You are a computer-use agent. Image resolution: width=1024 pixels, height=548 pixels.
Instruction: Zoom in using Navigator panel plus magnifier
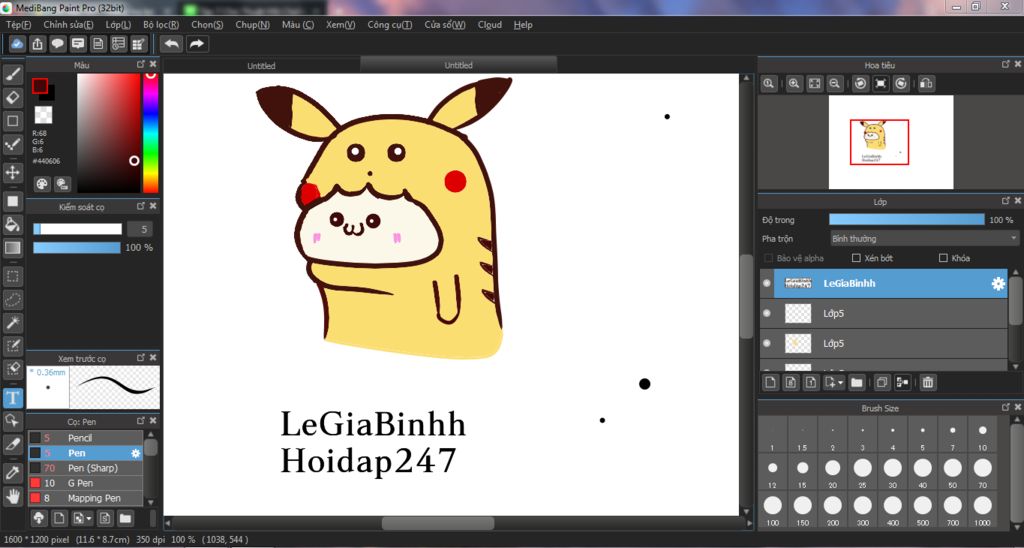coord(794,84)
